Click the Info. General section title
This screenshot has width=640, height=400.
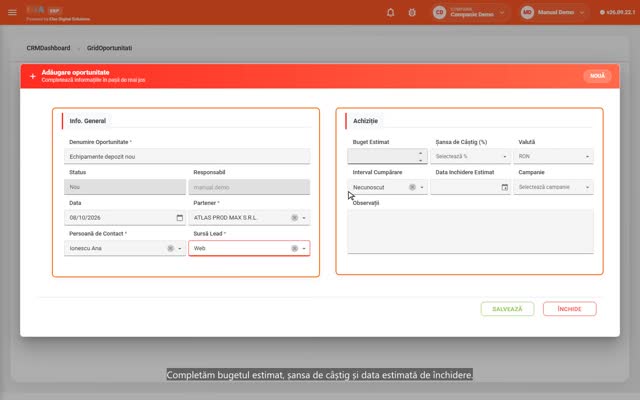click(x=87, y=121)
